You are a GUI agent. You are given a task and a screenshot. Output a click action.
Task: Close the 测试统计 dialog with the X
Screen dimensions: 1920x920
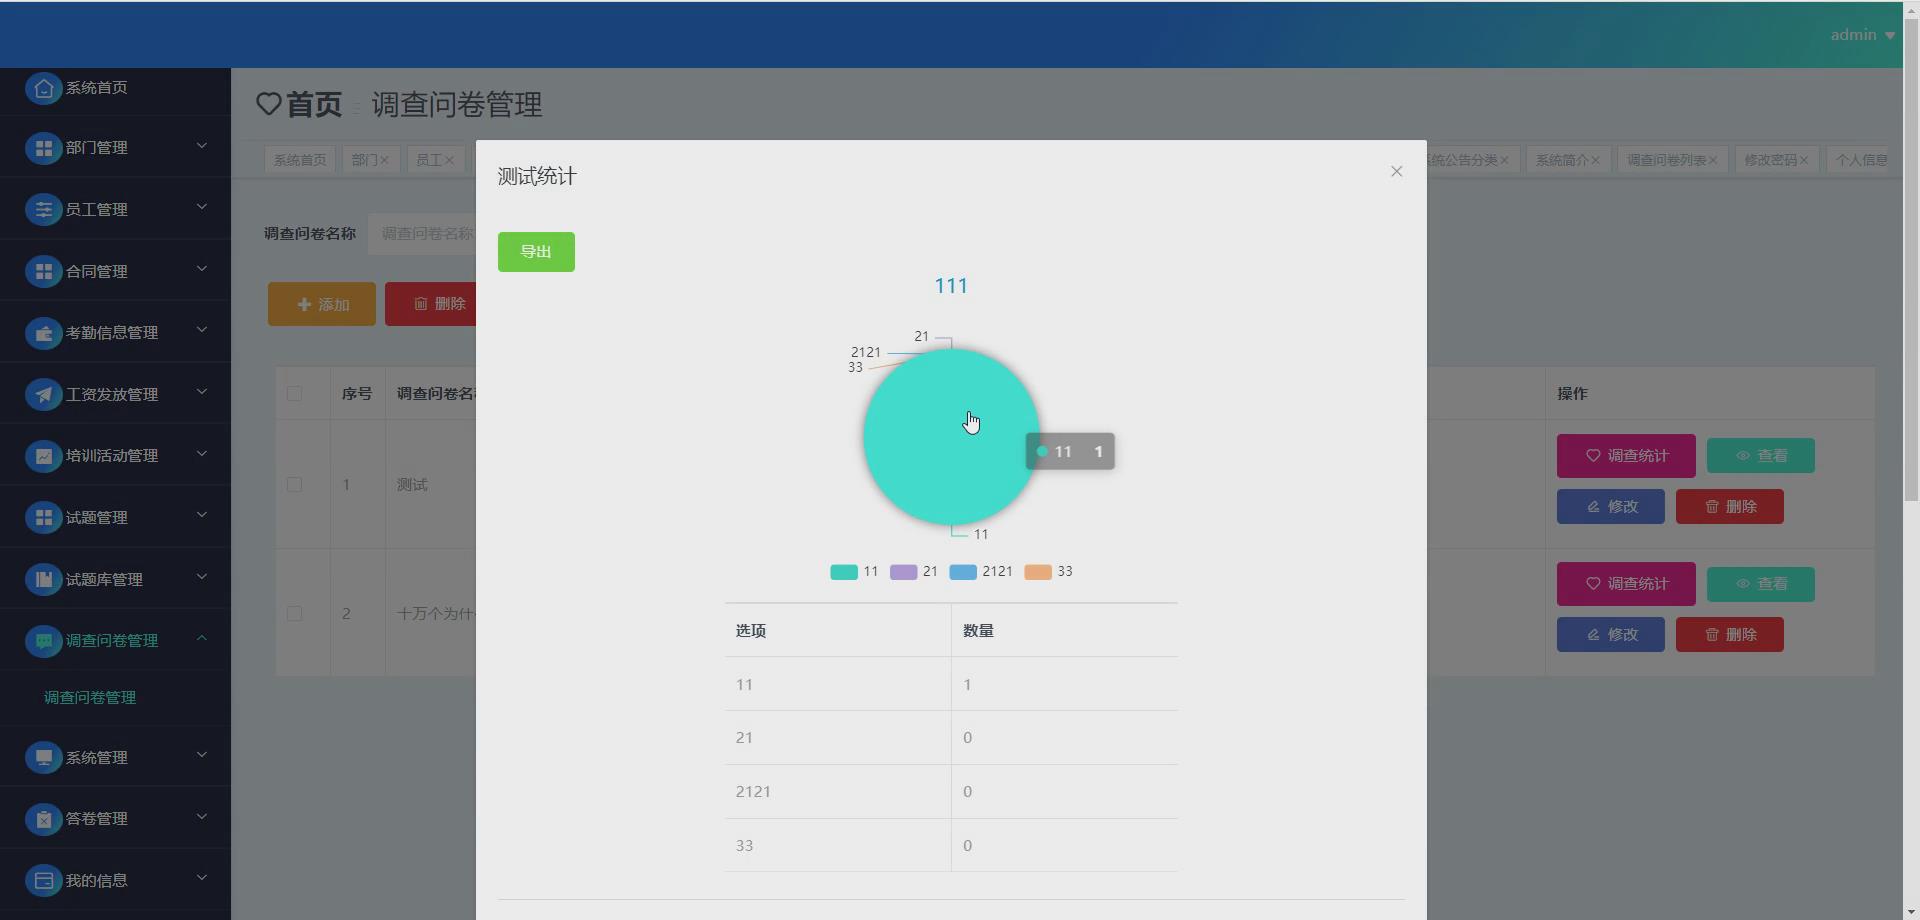(x=1397, y=172)
